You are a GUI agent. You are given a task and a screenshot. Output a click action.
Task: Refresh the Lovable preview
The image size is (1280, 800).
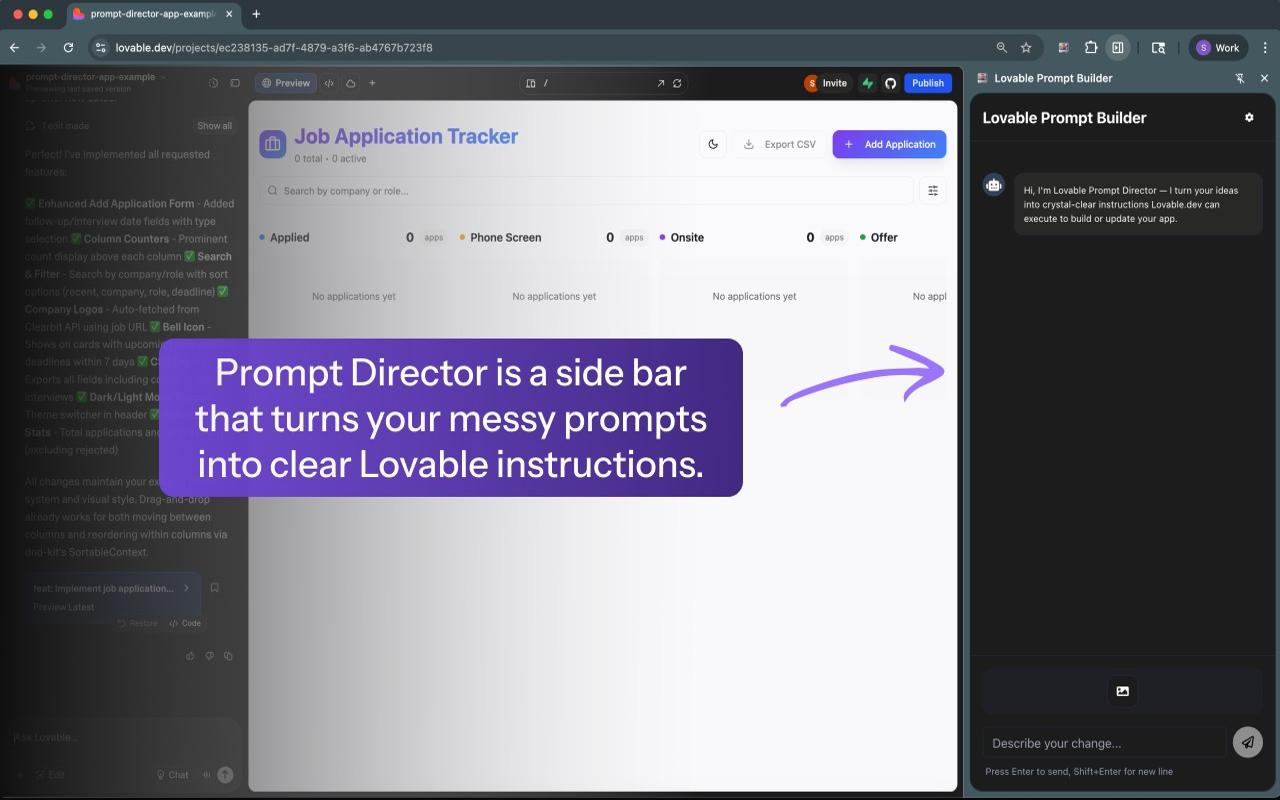(677, 83)
